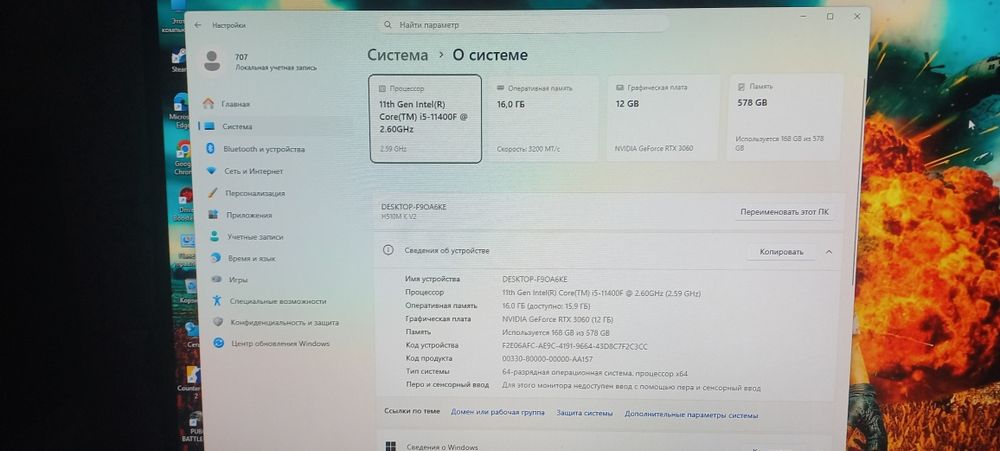Click the Найти параметр search field
This screenshot has width=1000, height=451.
tap(524, 25)
